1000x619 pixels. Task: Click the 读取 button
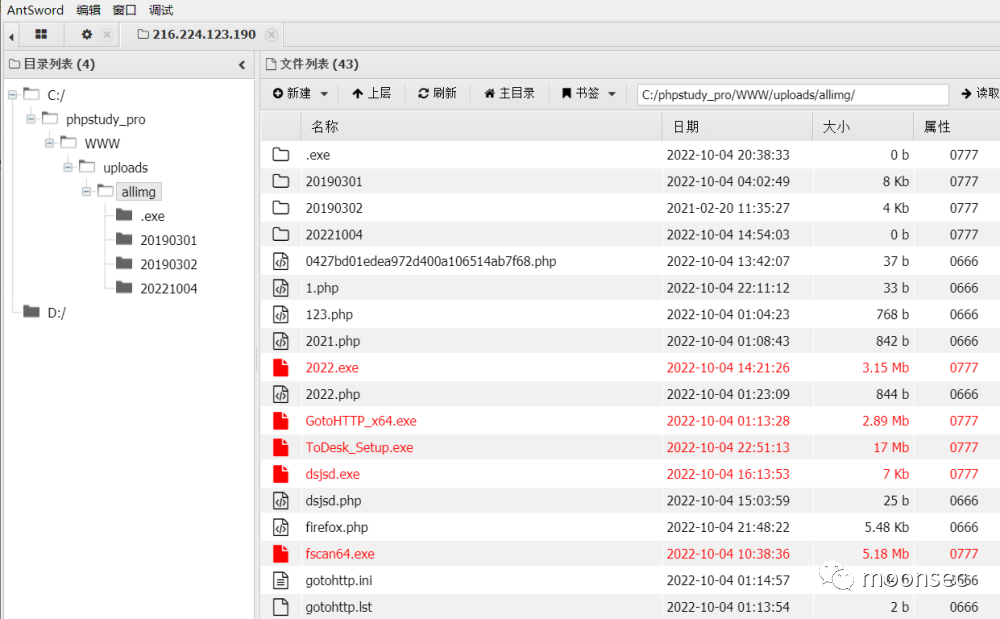coord(980,94)
